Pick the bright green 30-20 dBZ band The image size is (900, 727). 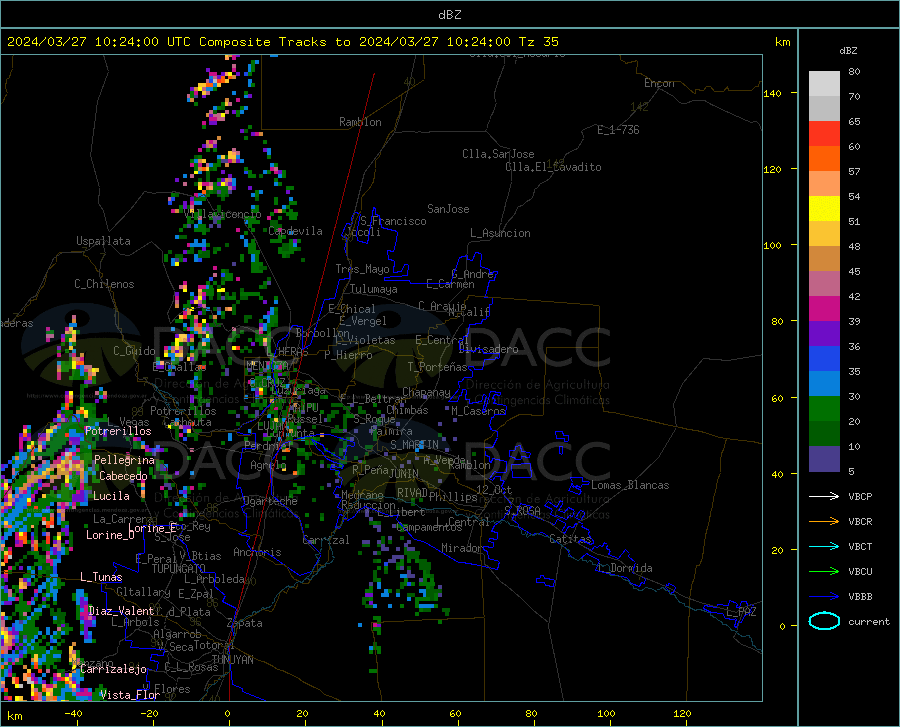pos(824,409)
